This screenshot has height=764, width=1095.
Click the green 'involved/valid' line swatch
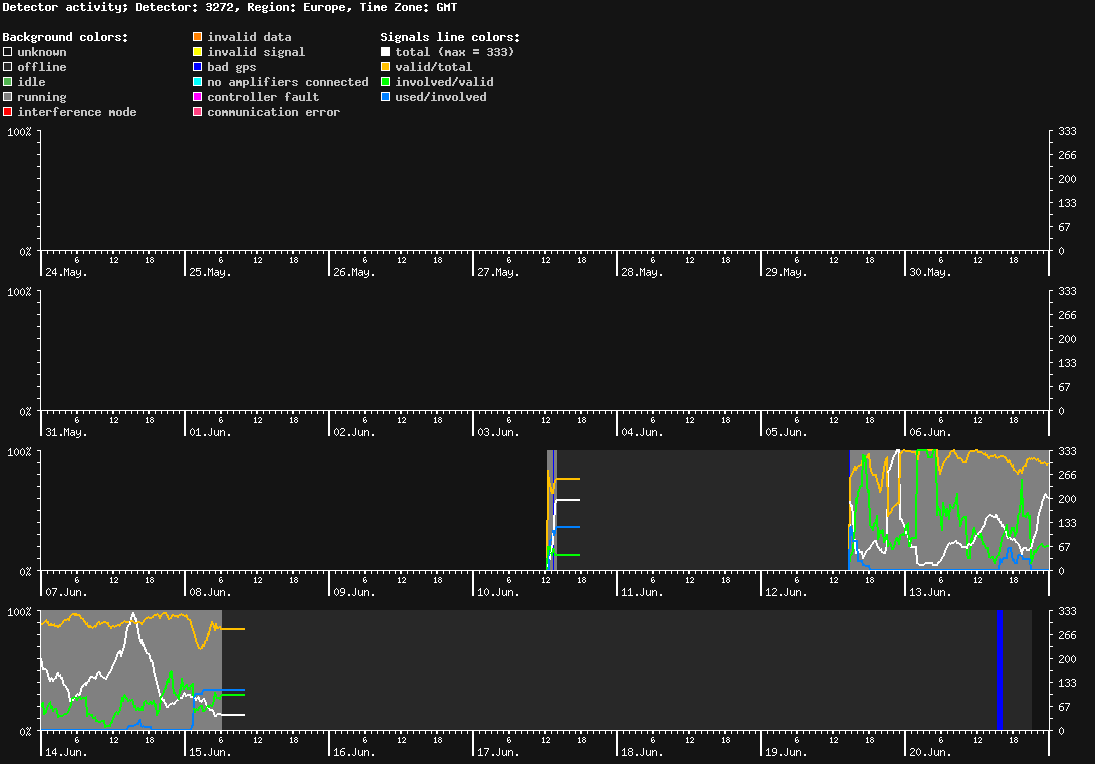[x=385, y=82]
